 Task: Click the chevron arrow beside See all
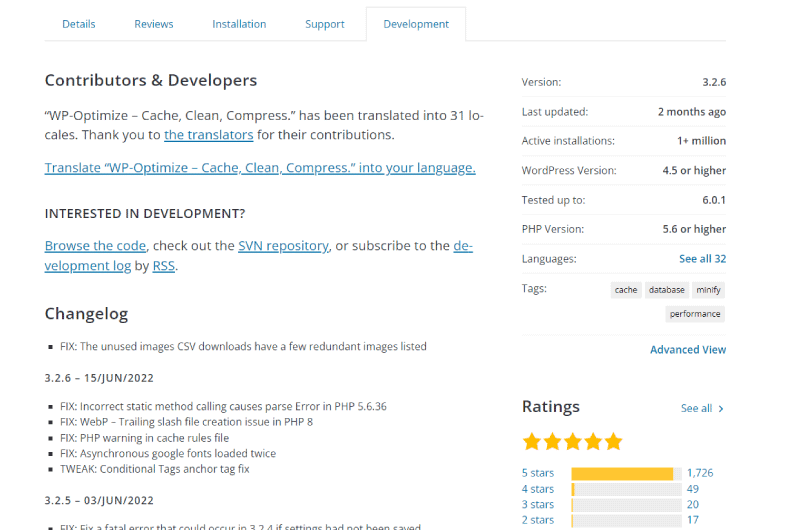pyautogui.click(x=721, y=409)
